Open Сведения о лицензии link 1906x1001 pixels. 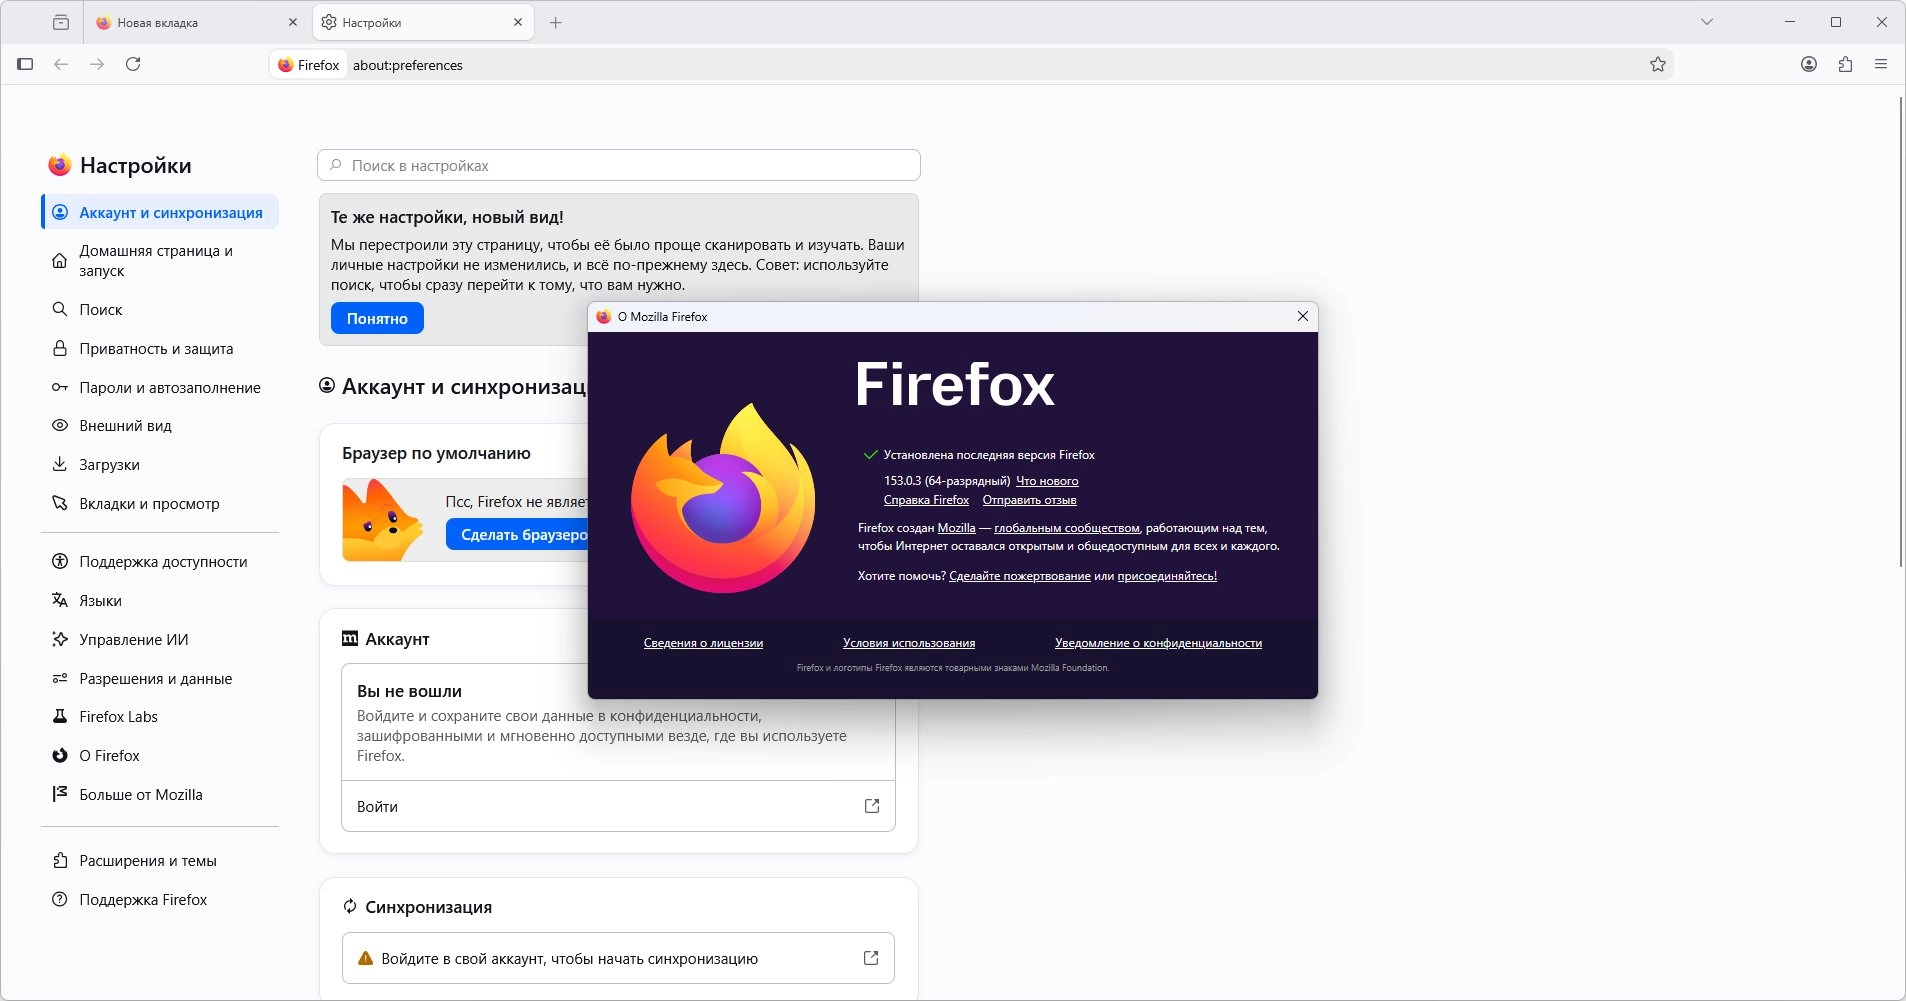(703, 643)
